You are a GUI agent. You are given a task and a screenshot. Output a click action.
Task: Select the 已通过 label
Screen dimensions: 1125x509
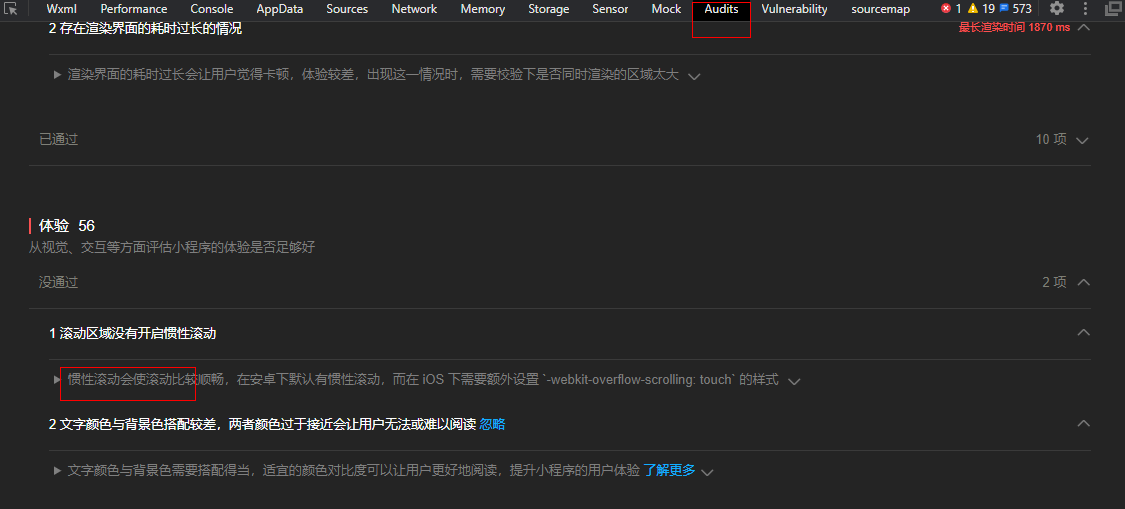click(58, 139)
